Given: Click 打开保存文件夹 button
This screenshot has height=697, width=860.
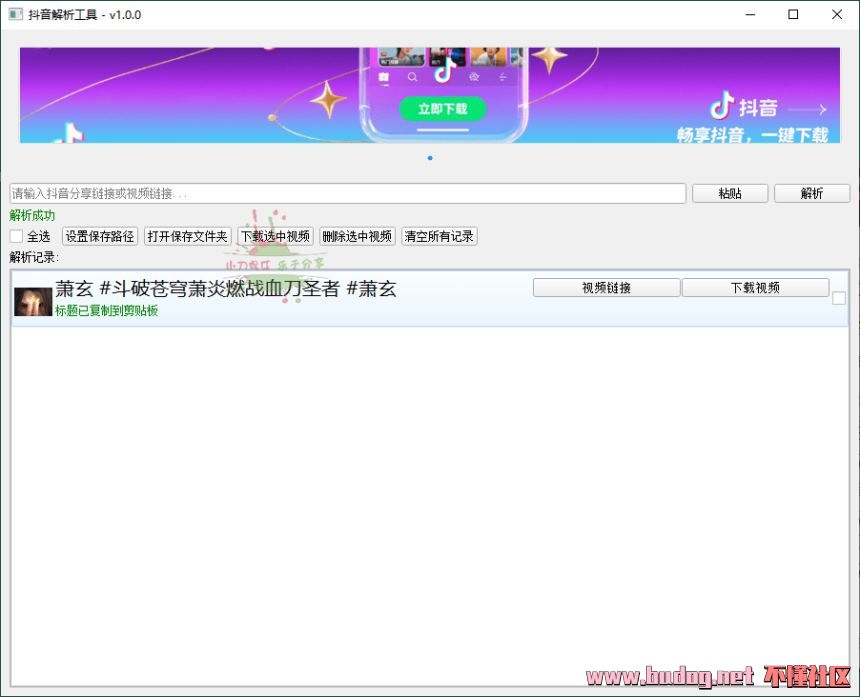Looking at the screenshot, I should pyautogui.click(x=188, y=236).
